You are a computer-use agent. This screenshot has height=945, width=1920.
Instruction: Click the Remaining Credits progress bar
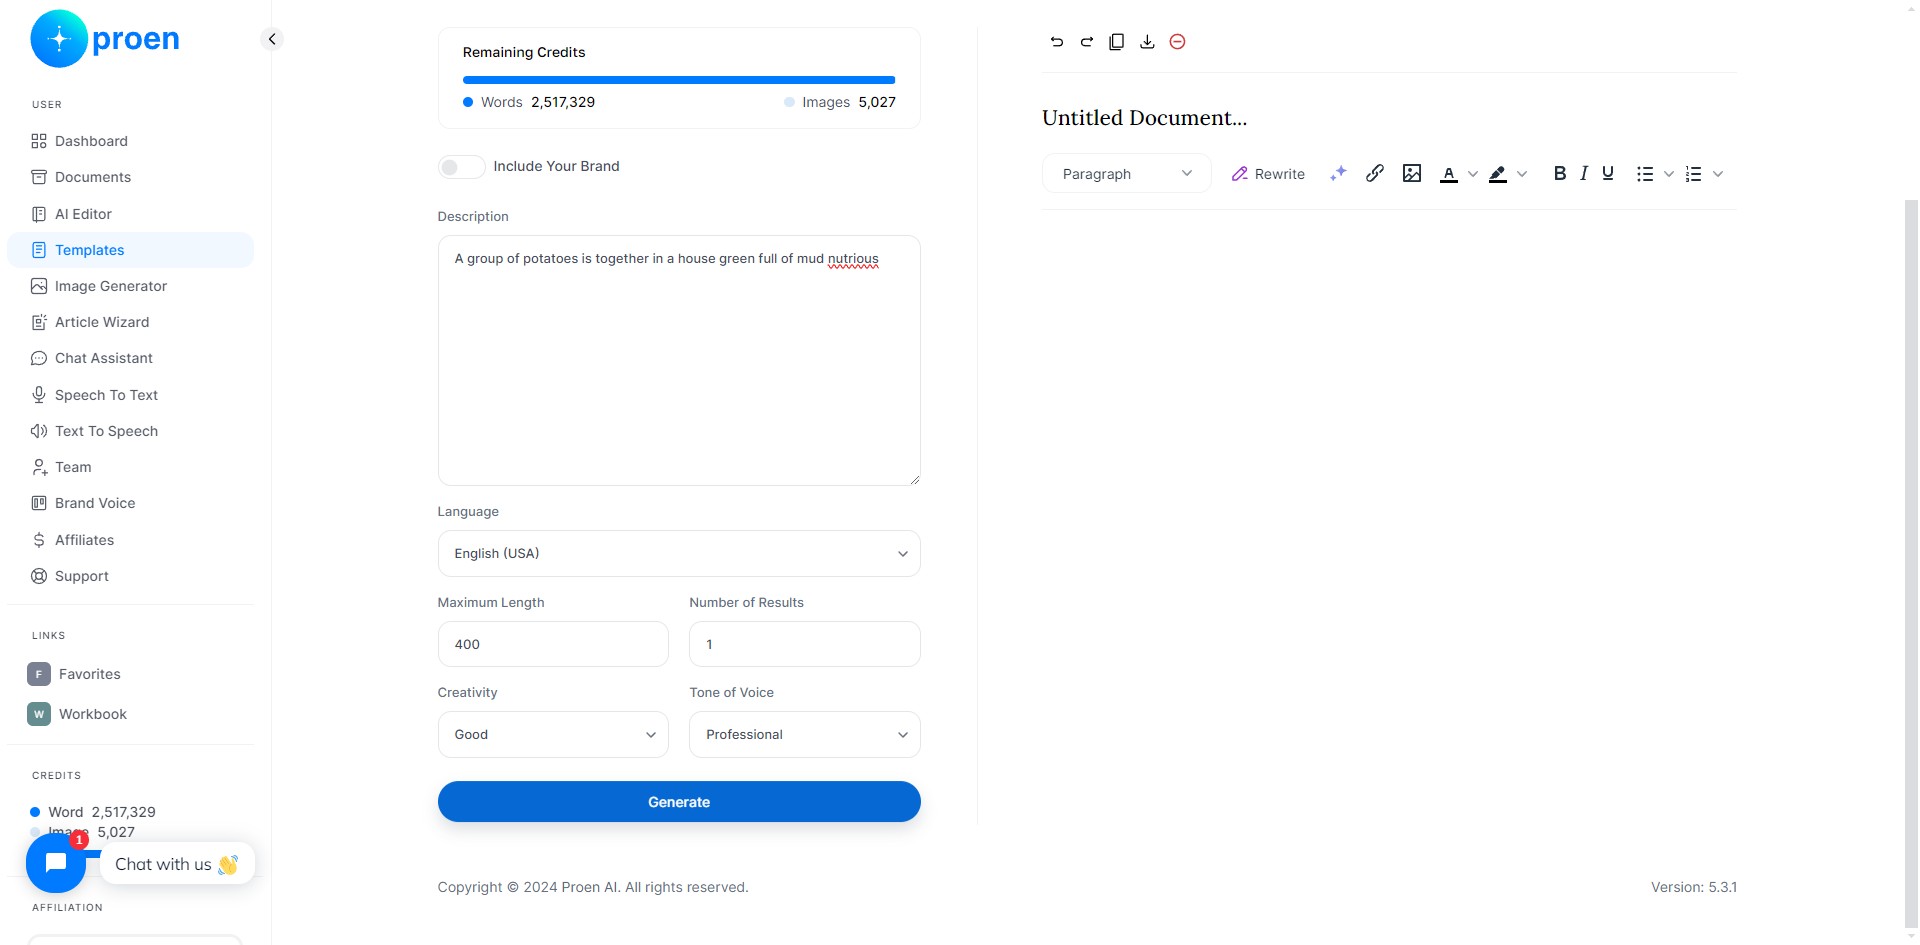click(x=679, y=80)
